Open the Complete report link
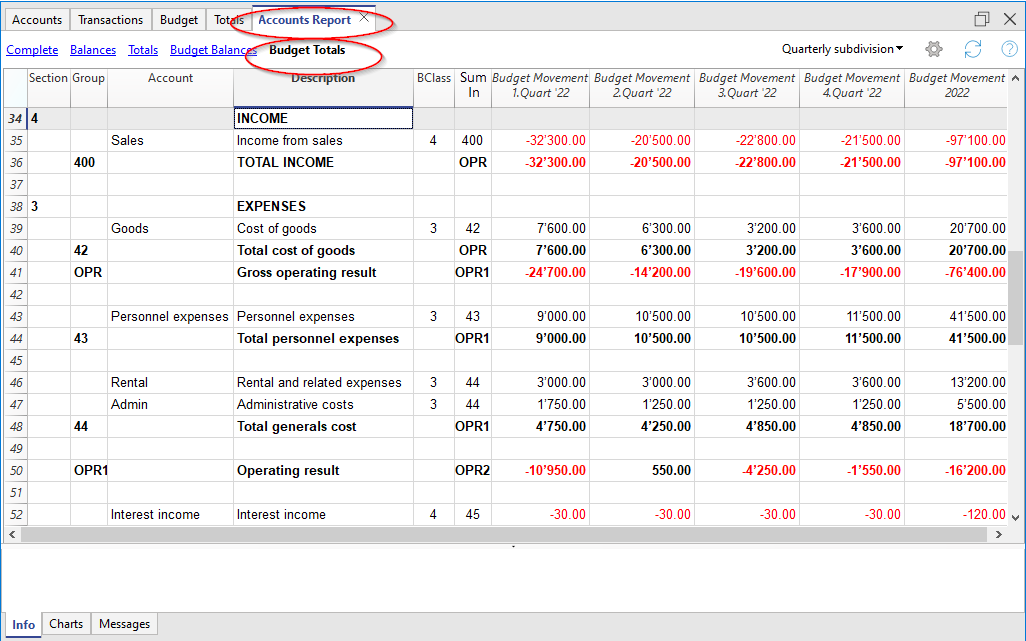The image size is (1026, 641). pyautogui.click(x=32, y=49)
